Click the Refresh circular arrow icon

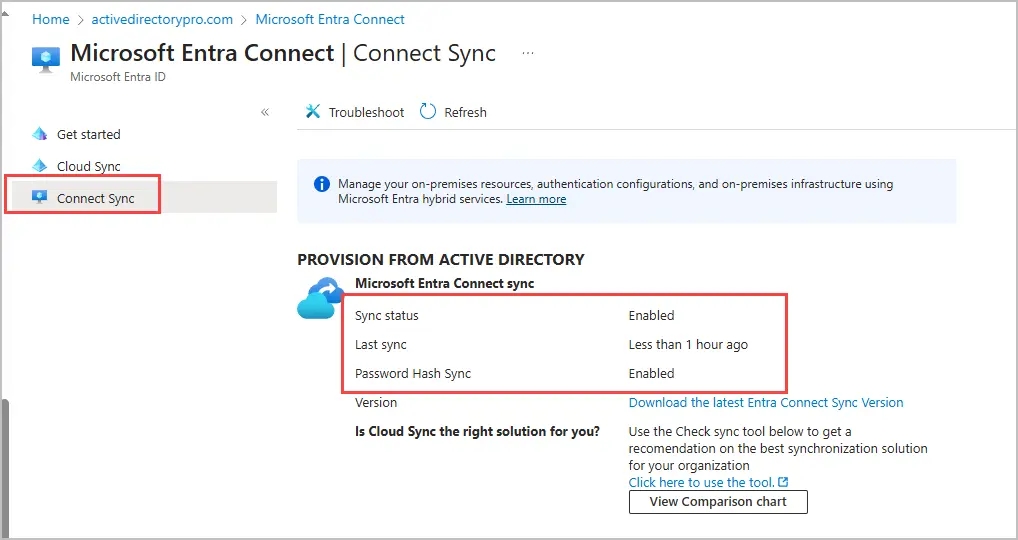pyautogui.click(x=428, y=112)
